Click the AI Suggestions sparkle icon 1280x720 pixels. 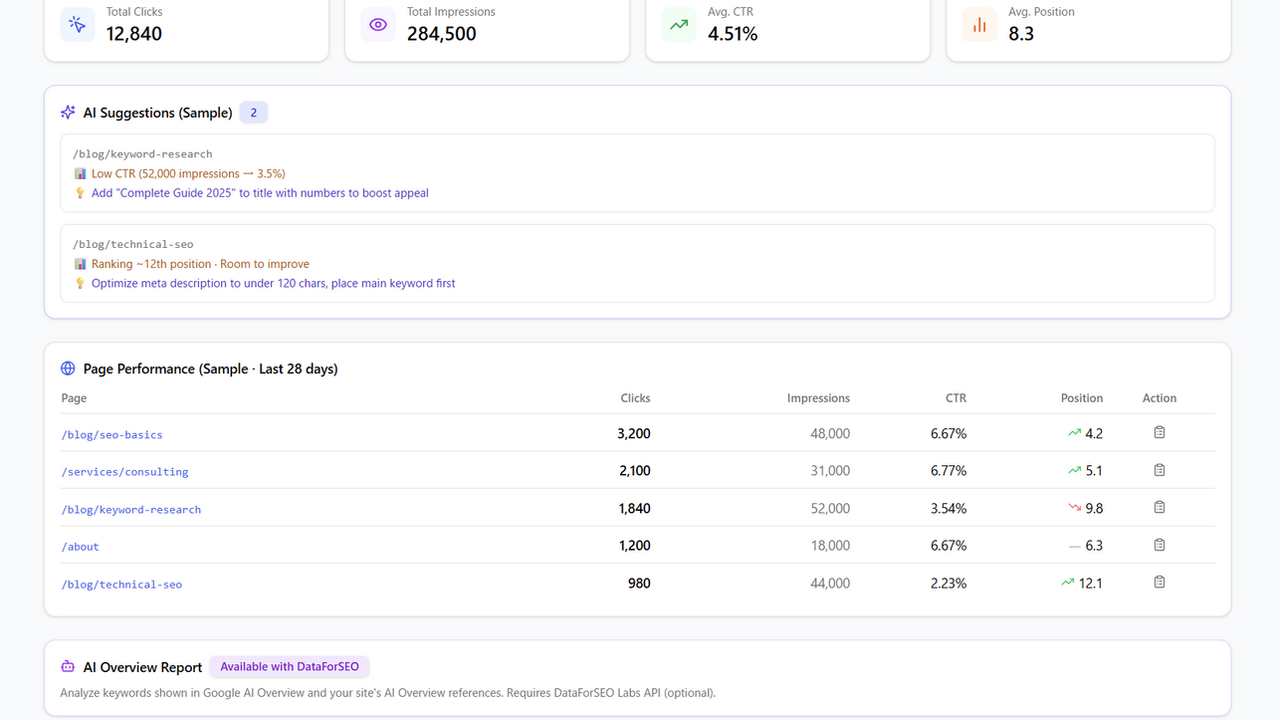68,113
